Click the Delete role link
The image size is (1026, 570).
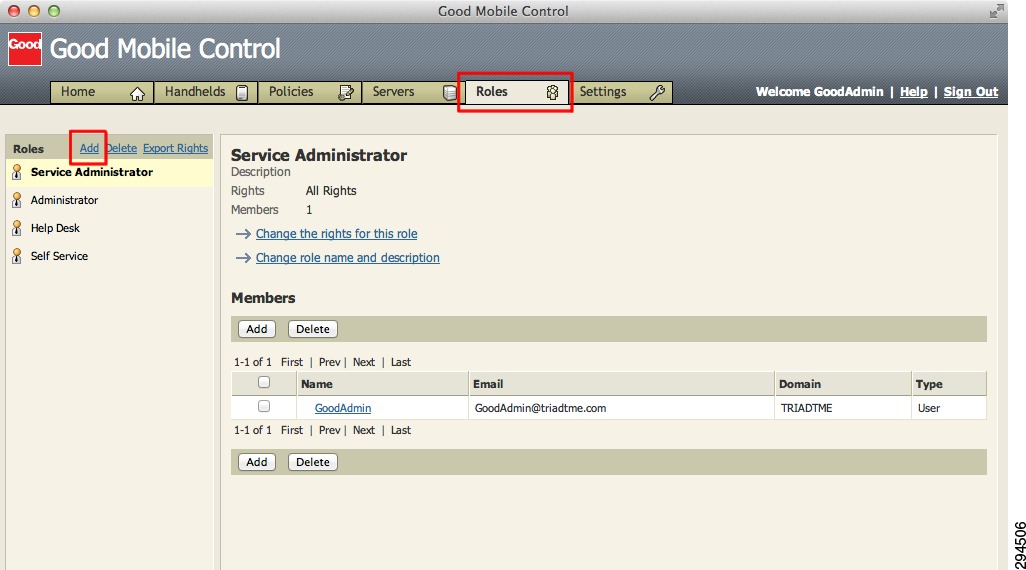pyautogui.click(x=122, y=148)
